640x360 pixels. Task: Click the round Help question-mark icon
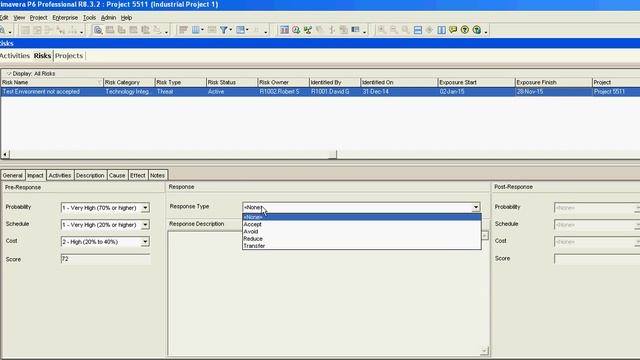tap(464, 30)
